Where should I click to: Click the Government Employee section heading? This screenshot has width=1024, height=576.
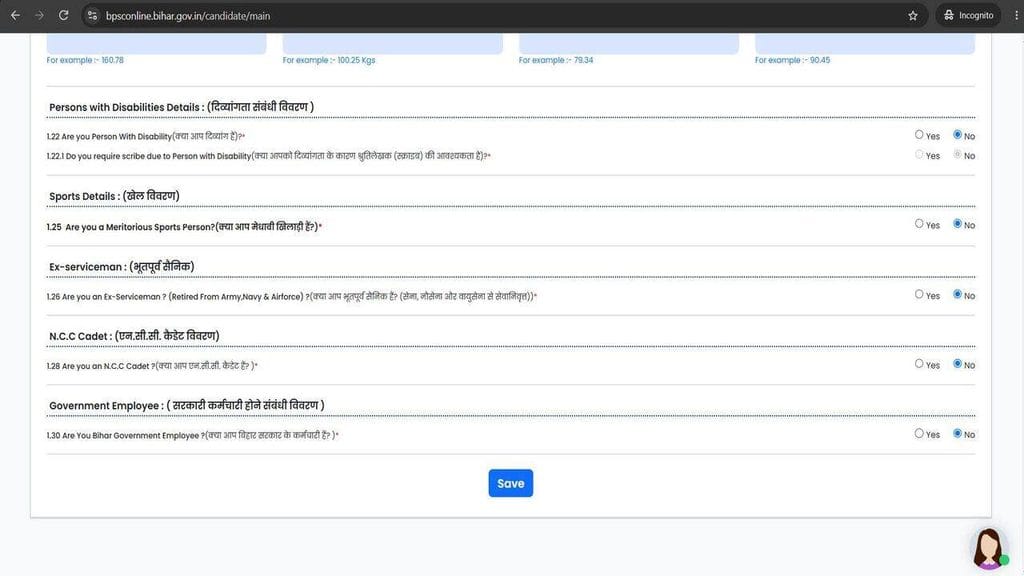pyautogui.click(x=187, y=406)
